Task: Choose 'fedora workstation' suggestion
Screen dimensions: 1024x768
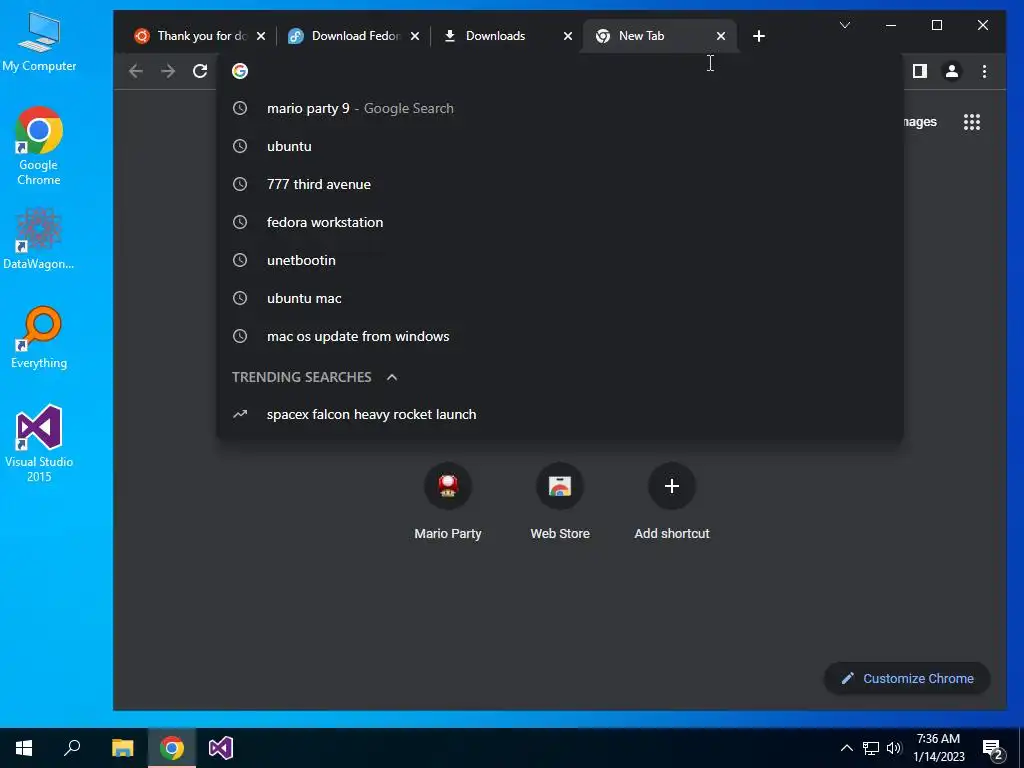Action: click(560, 222)
